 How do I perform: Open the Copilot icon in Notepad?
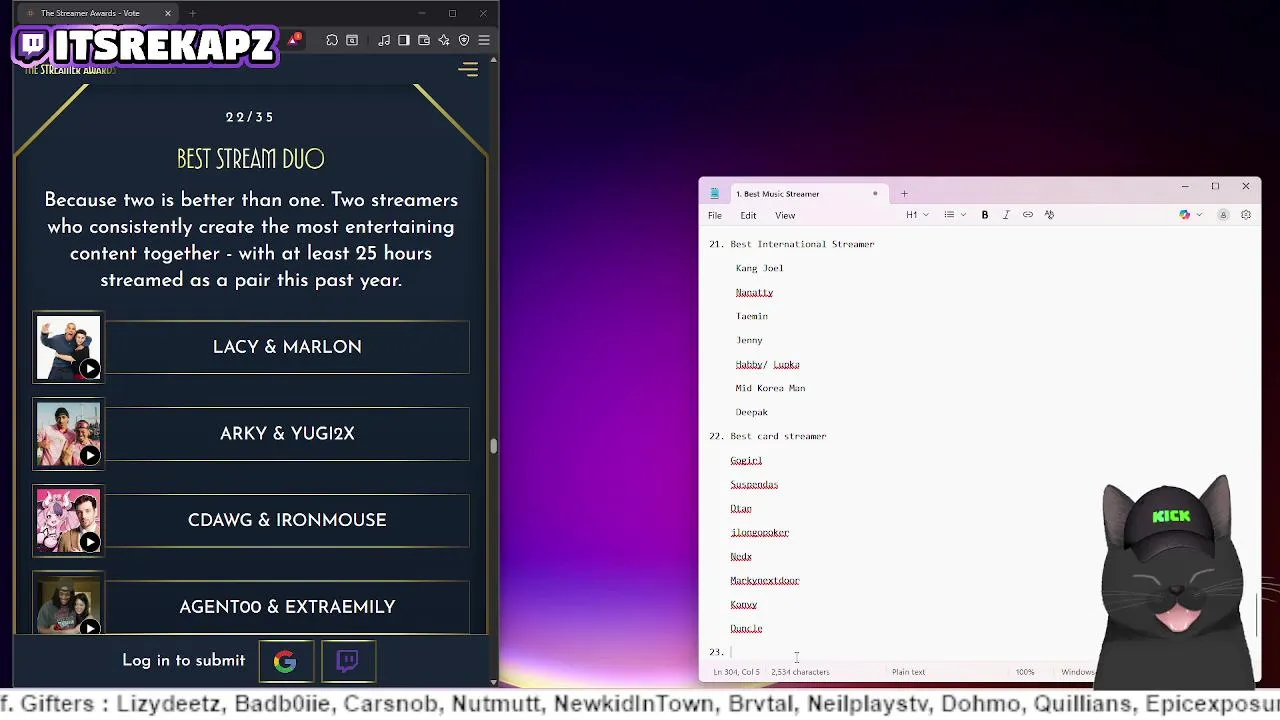[1185, 215]
